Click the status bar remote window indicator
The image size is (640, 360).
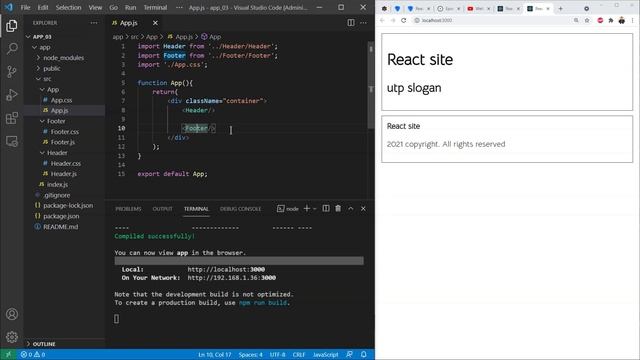[8, 355]
